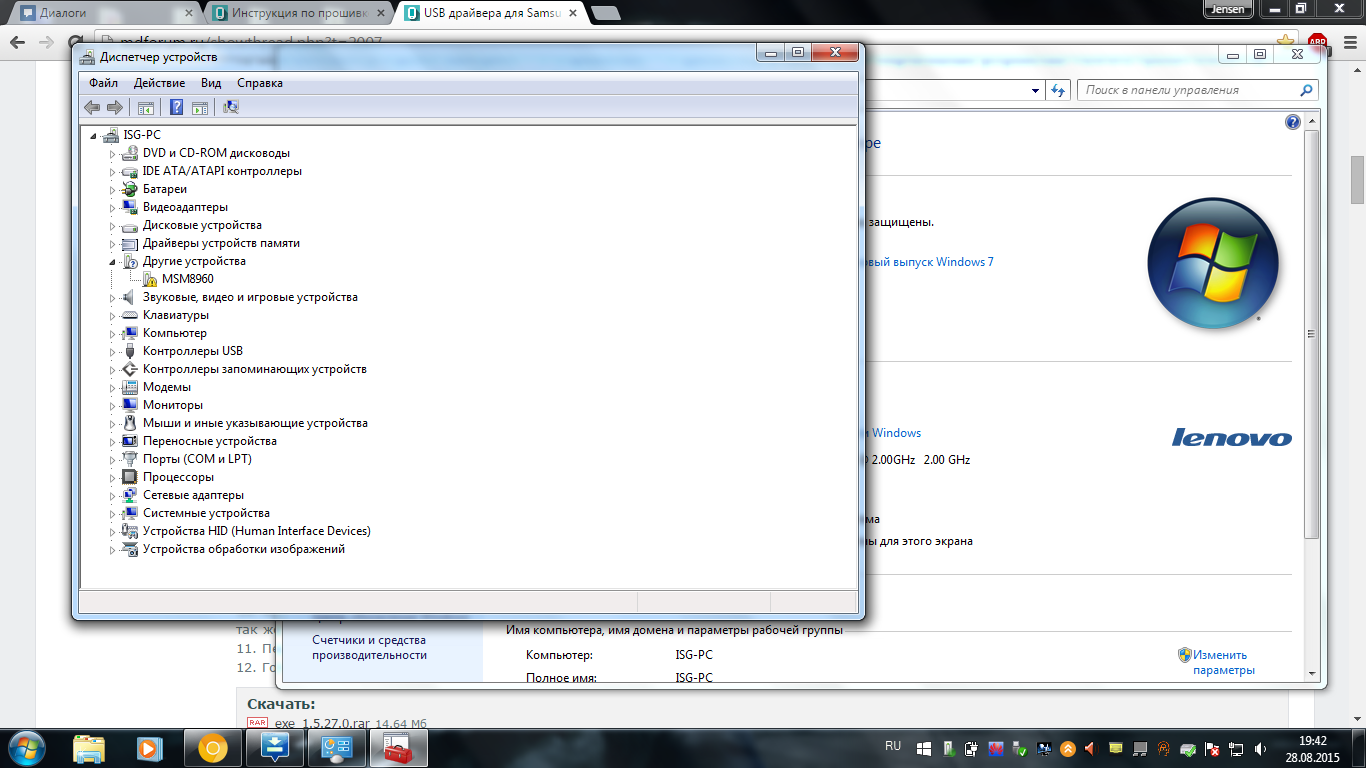Click the Forward arrow toolbar icon

115,107
